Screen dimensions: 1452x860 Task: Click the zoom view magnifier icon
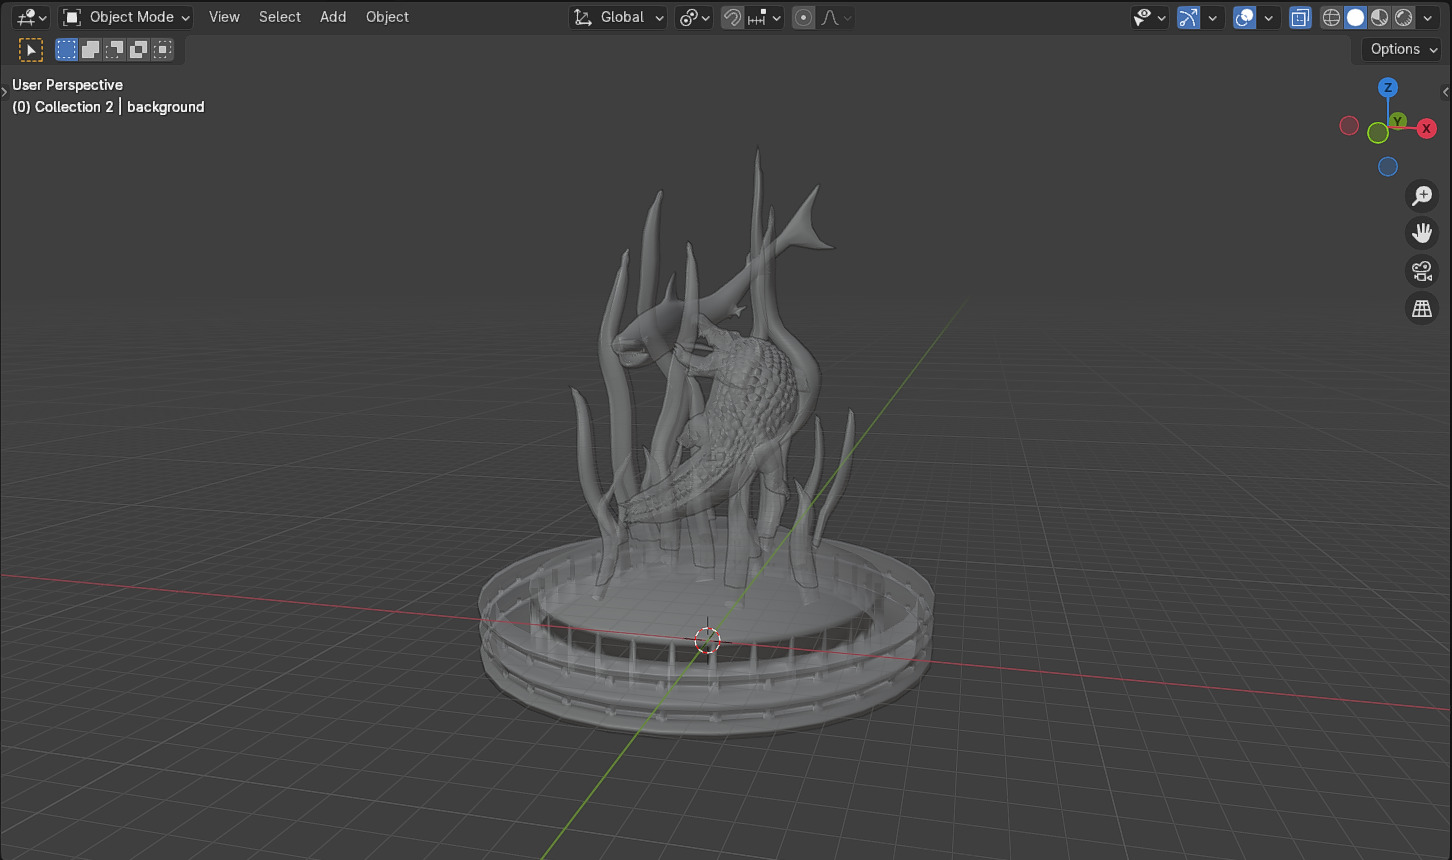tap(1422, 196)
